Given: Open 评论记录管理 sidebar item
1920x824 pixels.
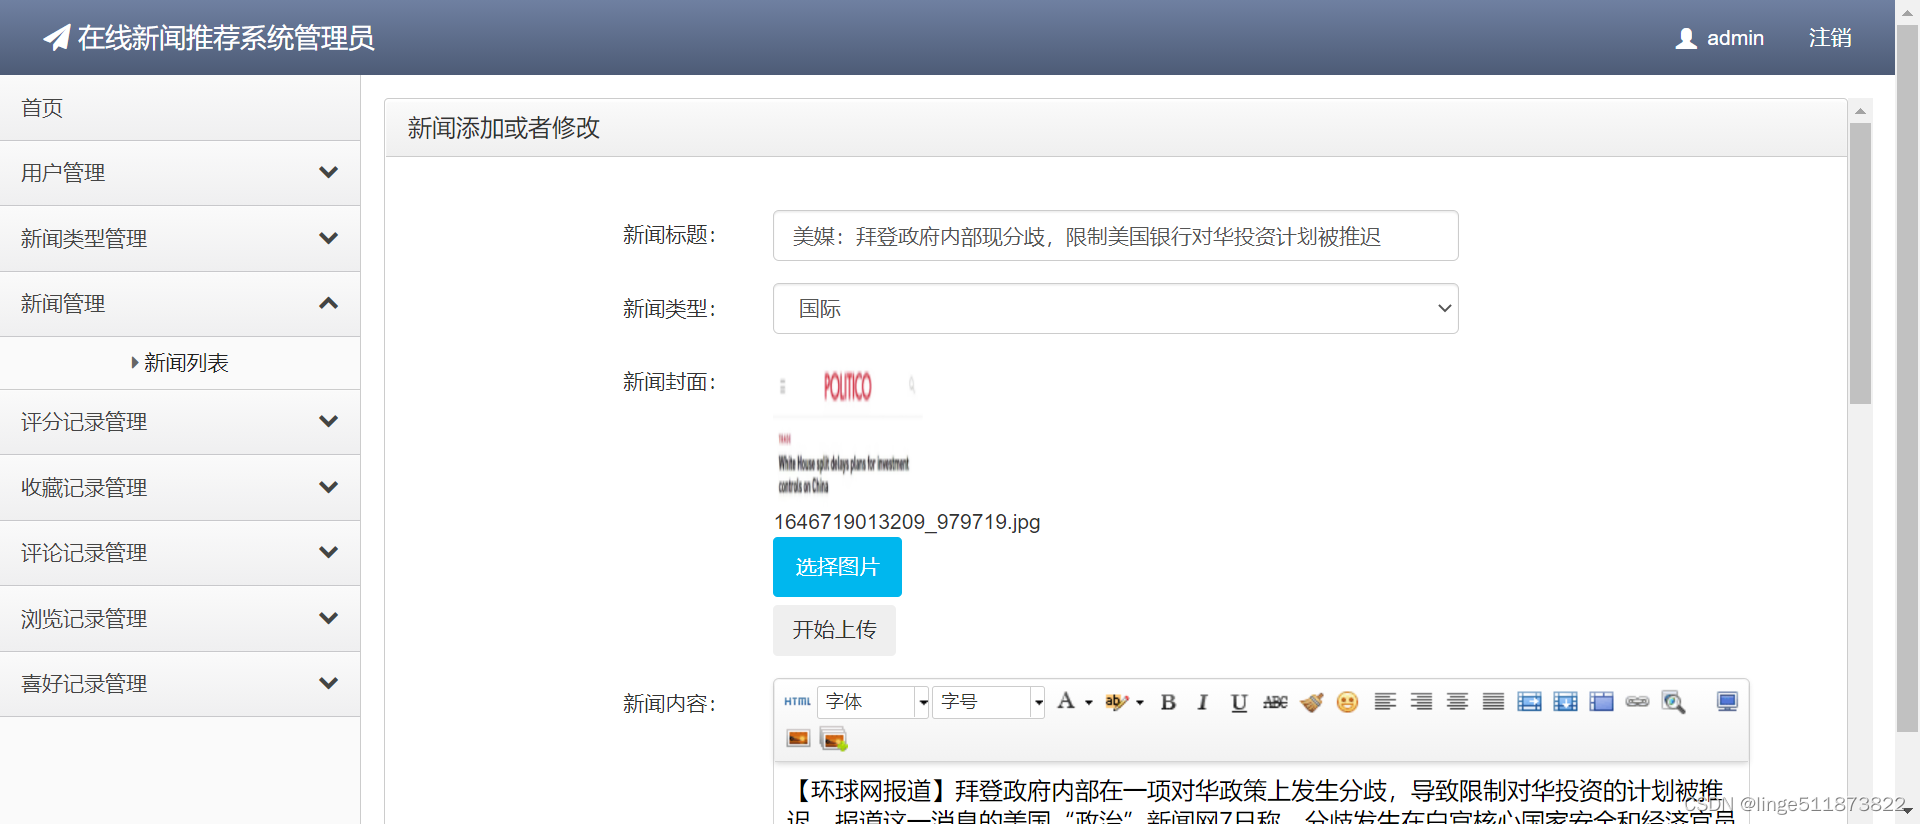Looking at the screenshot, I should tap(180, 553).
